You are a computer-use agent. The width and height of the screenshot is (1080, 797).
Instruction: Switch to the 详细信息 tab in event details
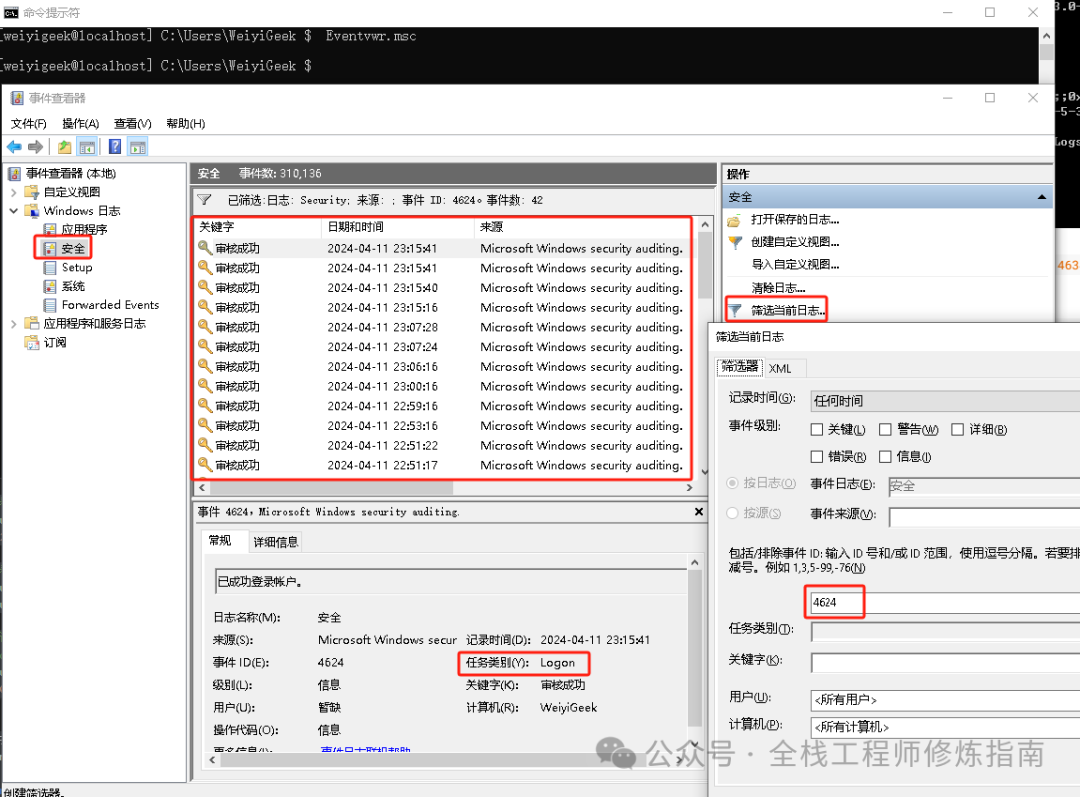pyautogui.click(x=276, y=543)
